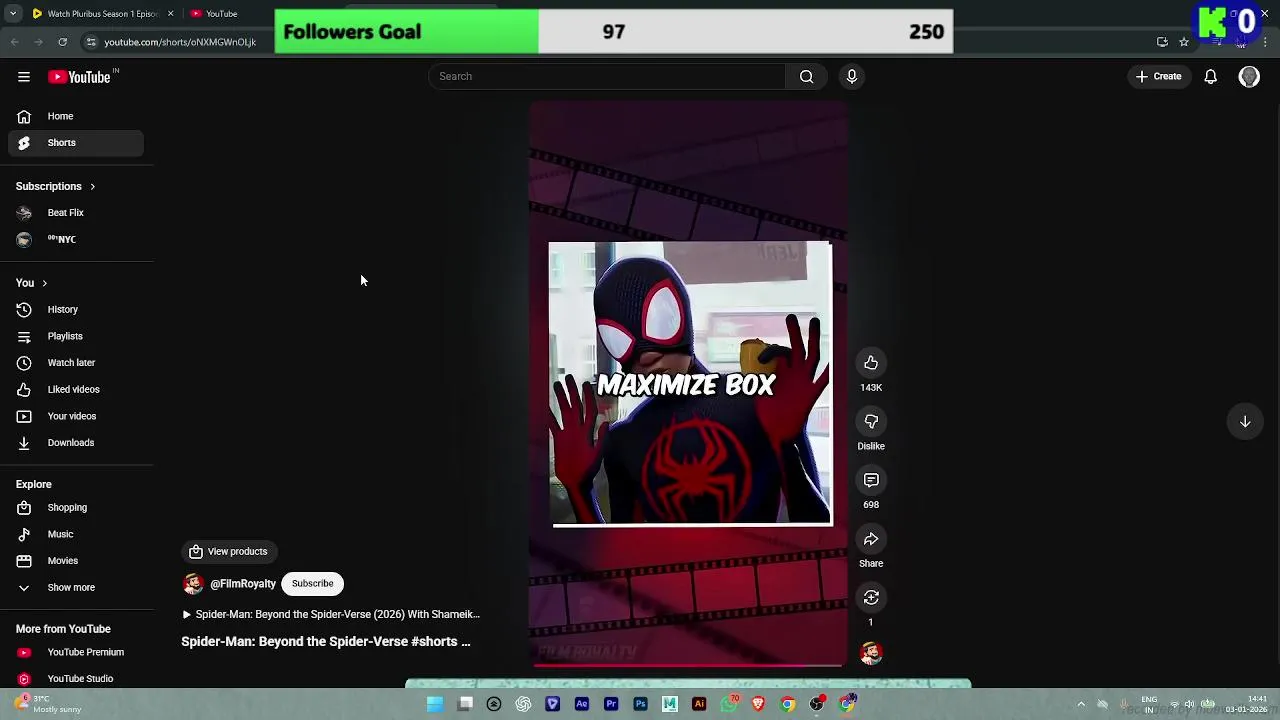Click the address bar URL
1280x720 pixels.
coord(180,42)
